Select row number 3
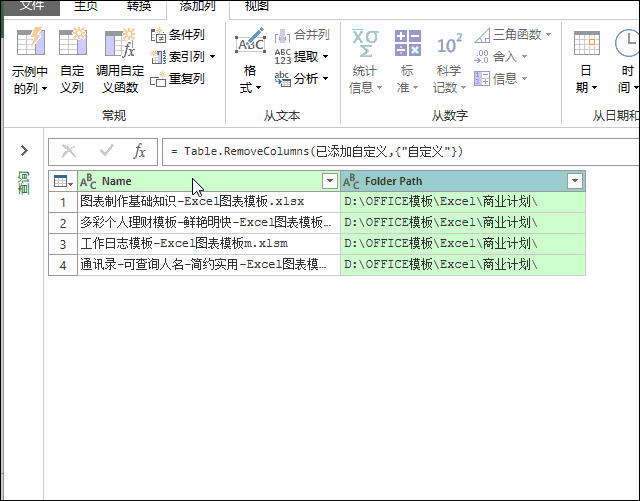 tap(63, 244)
